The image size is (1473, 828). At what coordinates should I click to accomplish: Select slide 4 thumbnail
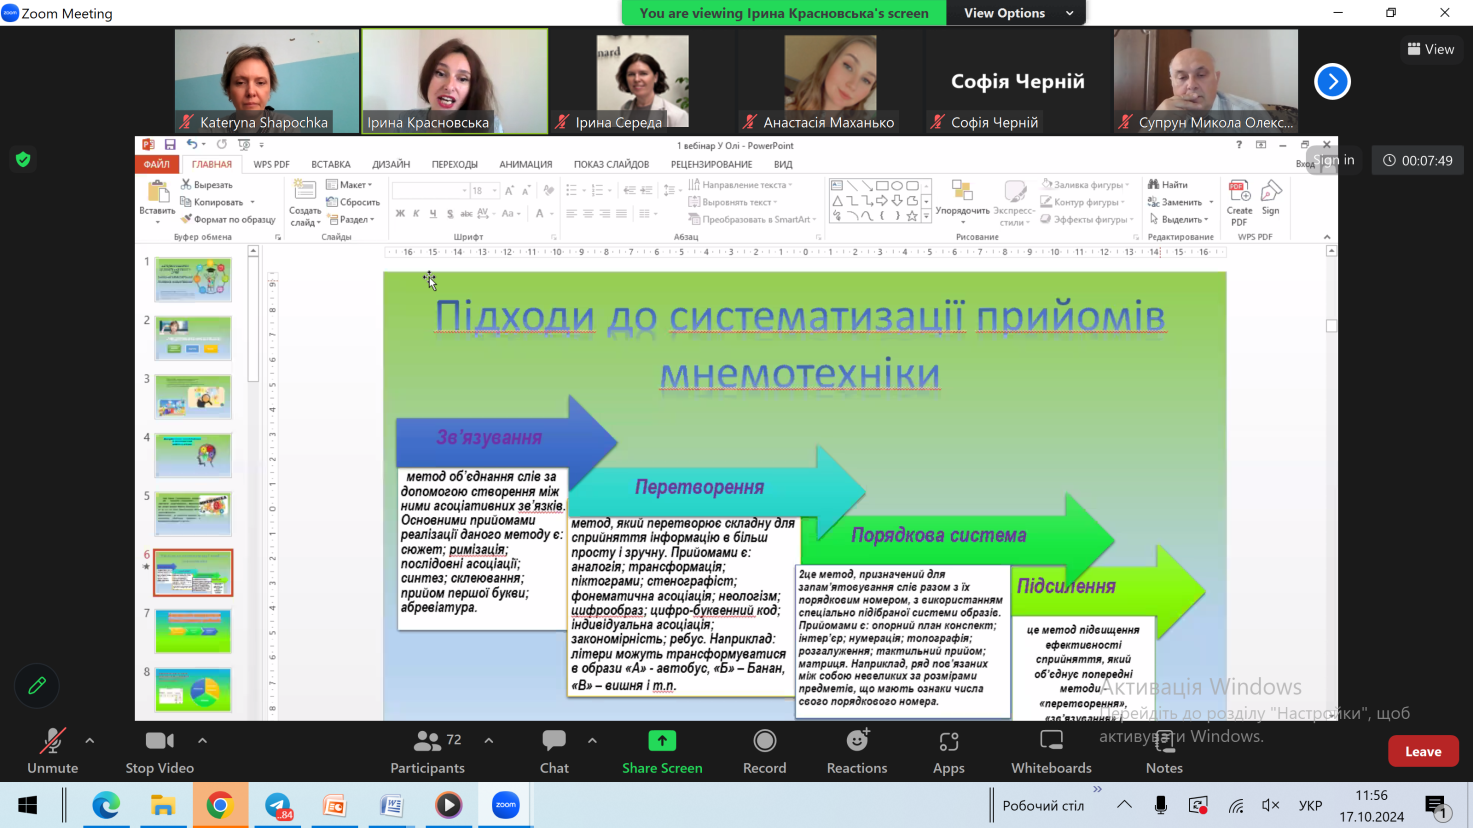(x=193, y=455)
